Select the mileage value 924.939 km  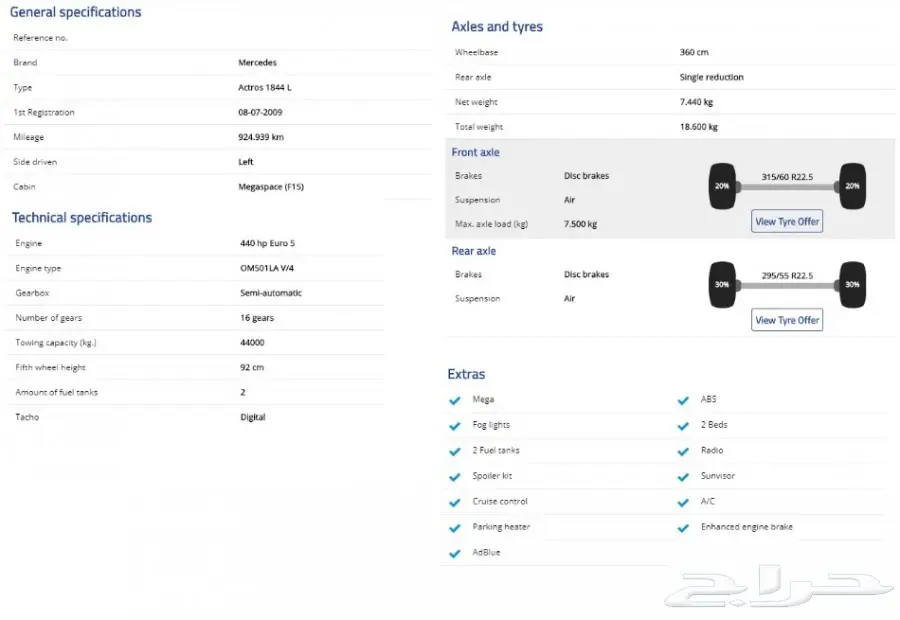[261, 137]
